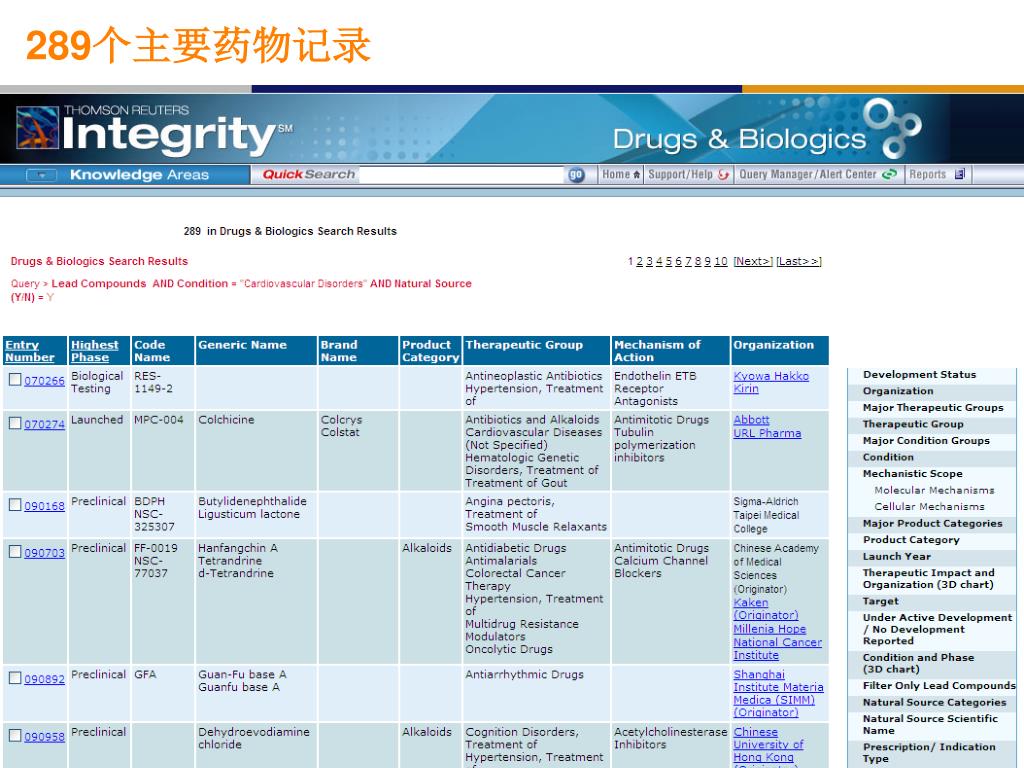
Task: Open the Kaken (Originator) link
Action: 765,609
